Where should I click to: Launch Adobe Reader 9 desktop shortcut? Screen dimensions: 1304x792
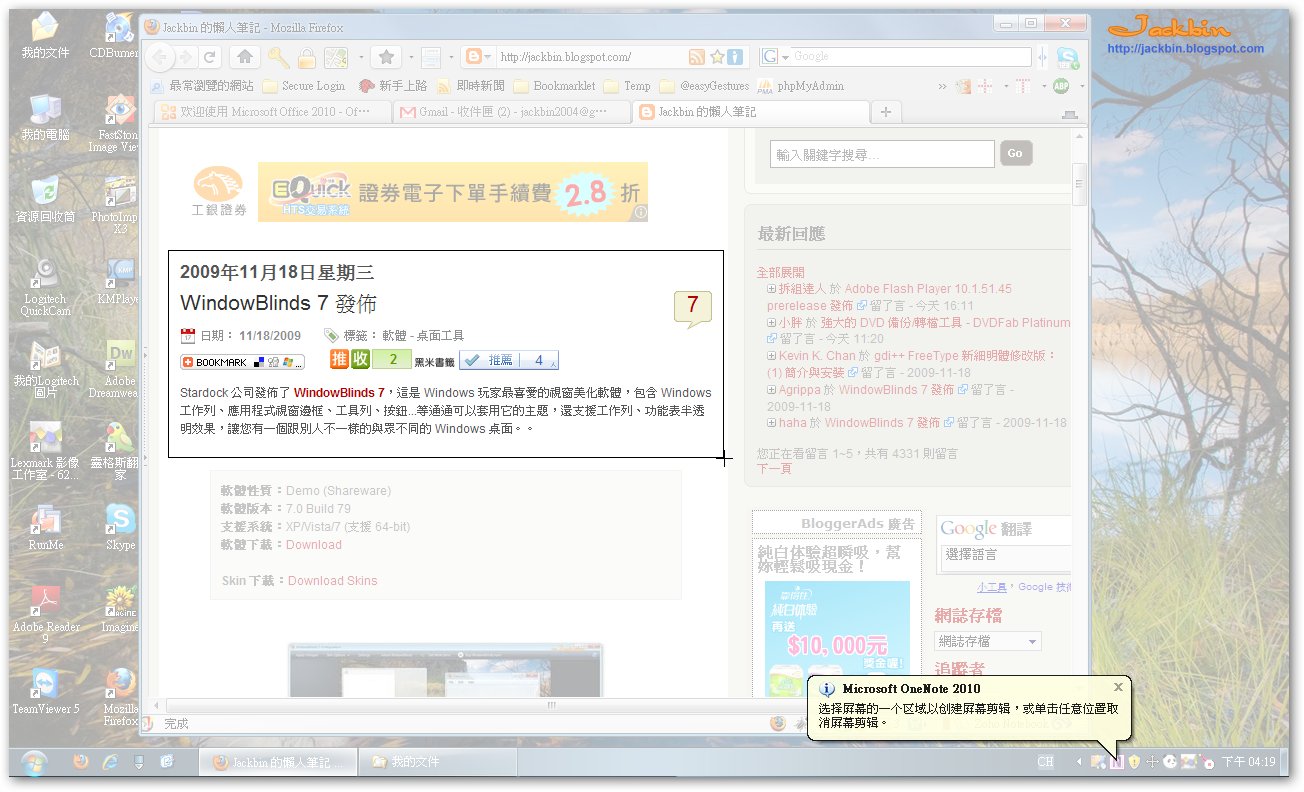click(45, 614)
